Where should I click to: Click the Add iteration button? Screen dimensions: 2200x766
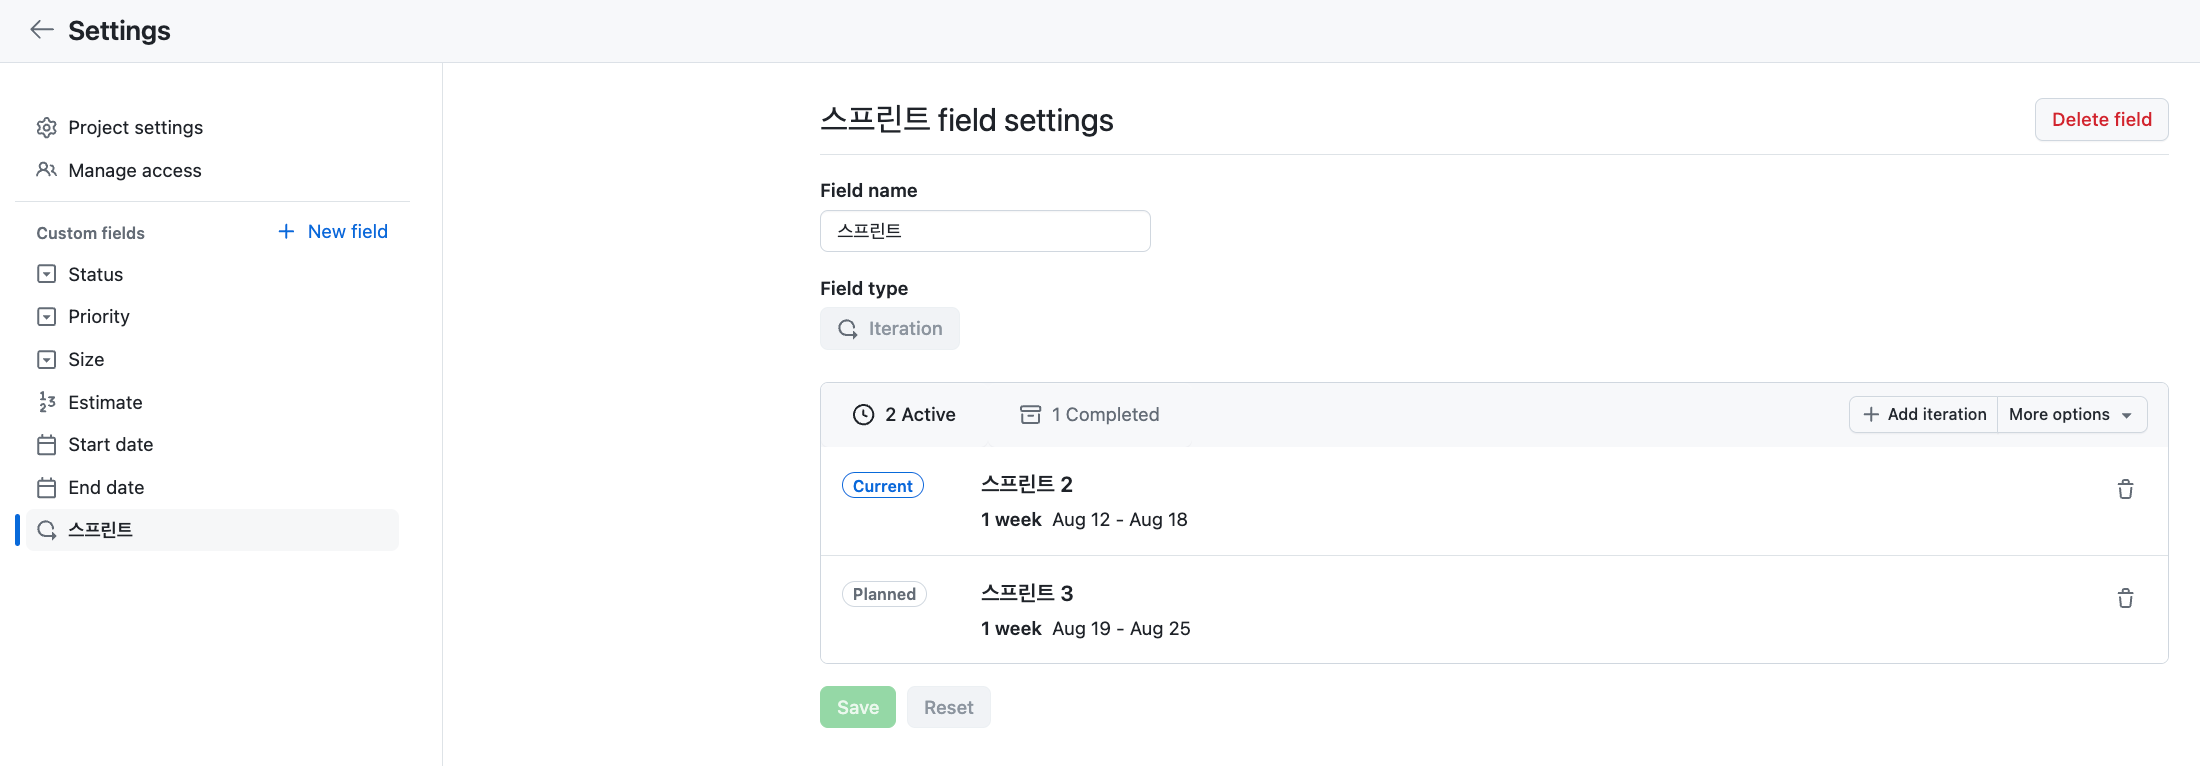click(x=1924, y=415)
